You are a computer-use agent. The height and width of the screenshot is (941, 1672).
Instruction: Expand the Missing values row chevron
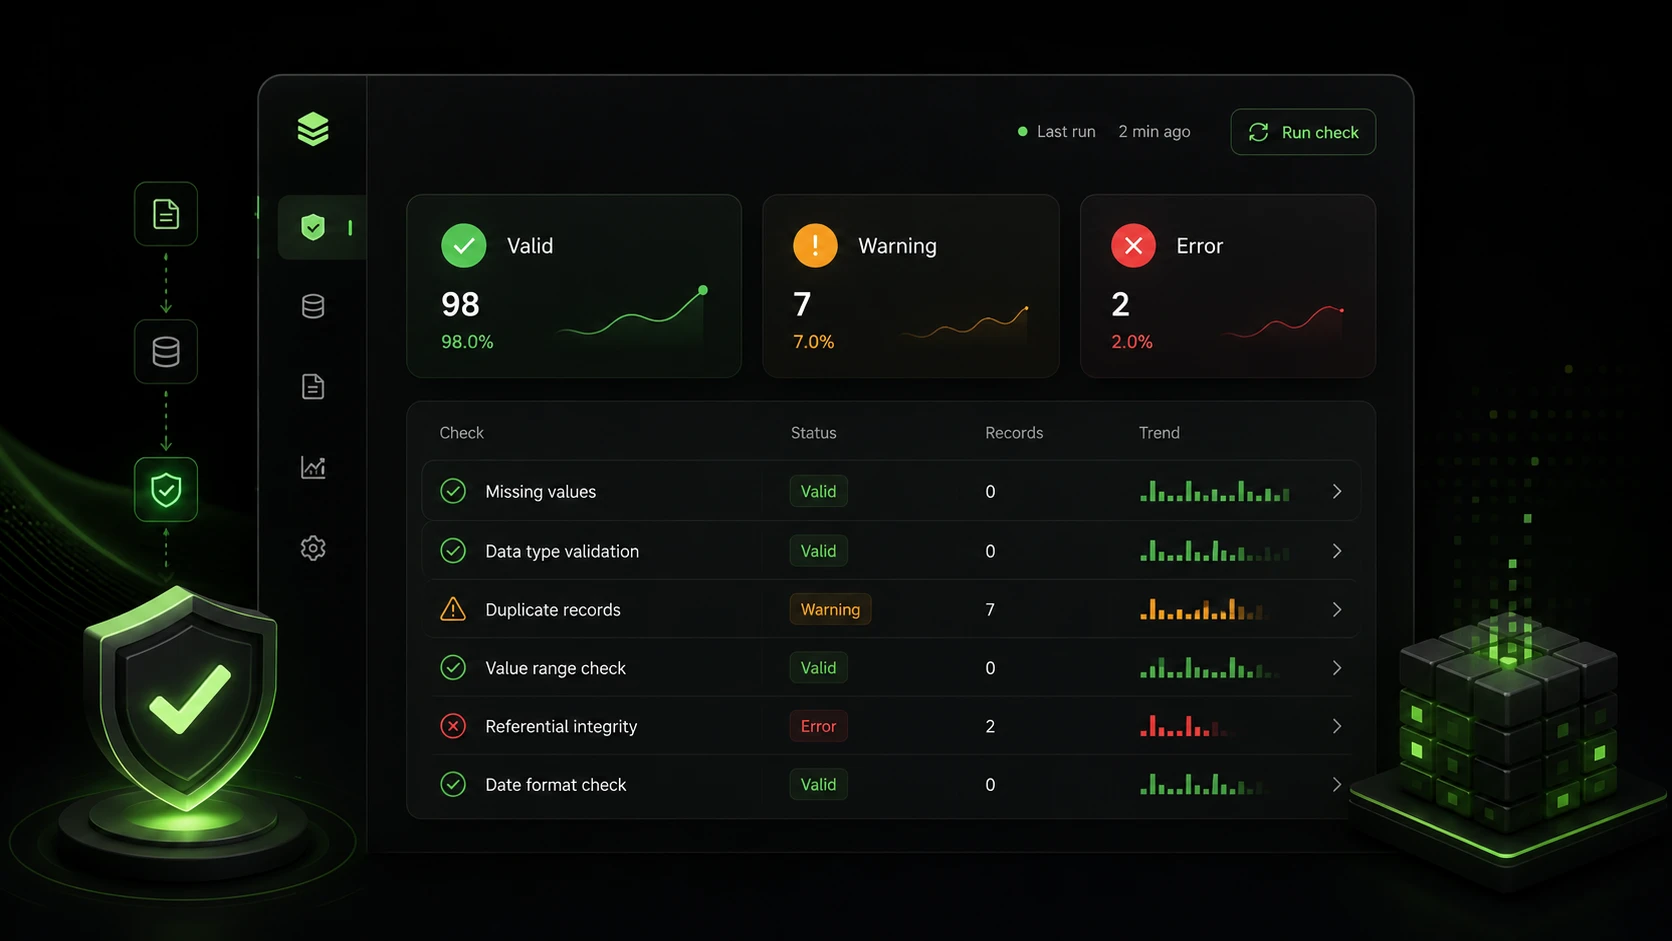point(1337,491)
